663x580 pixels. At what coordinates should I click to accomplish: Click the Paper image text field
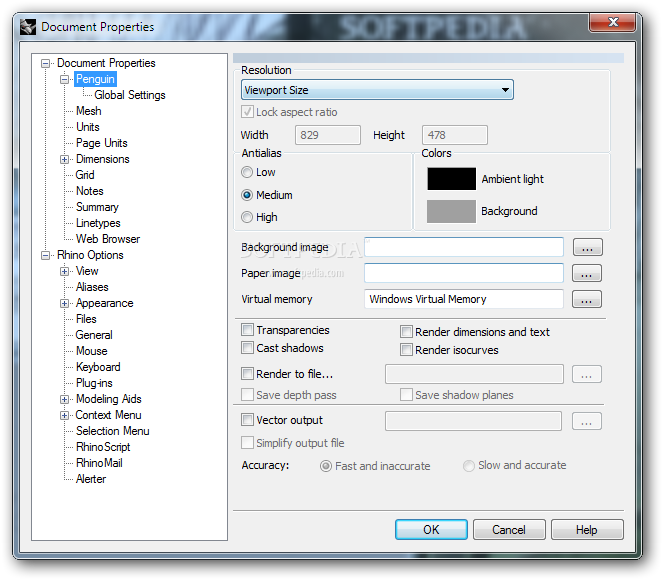coord(464,273)
